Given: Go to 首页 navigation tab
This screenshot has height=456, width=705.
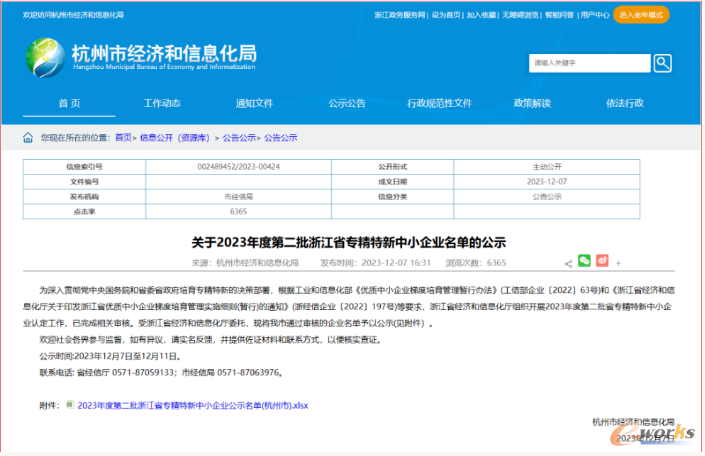Looking at the screenshot, I should (x=69, y=103).
